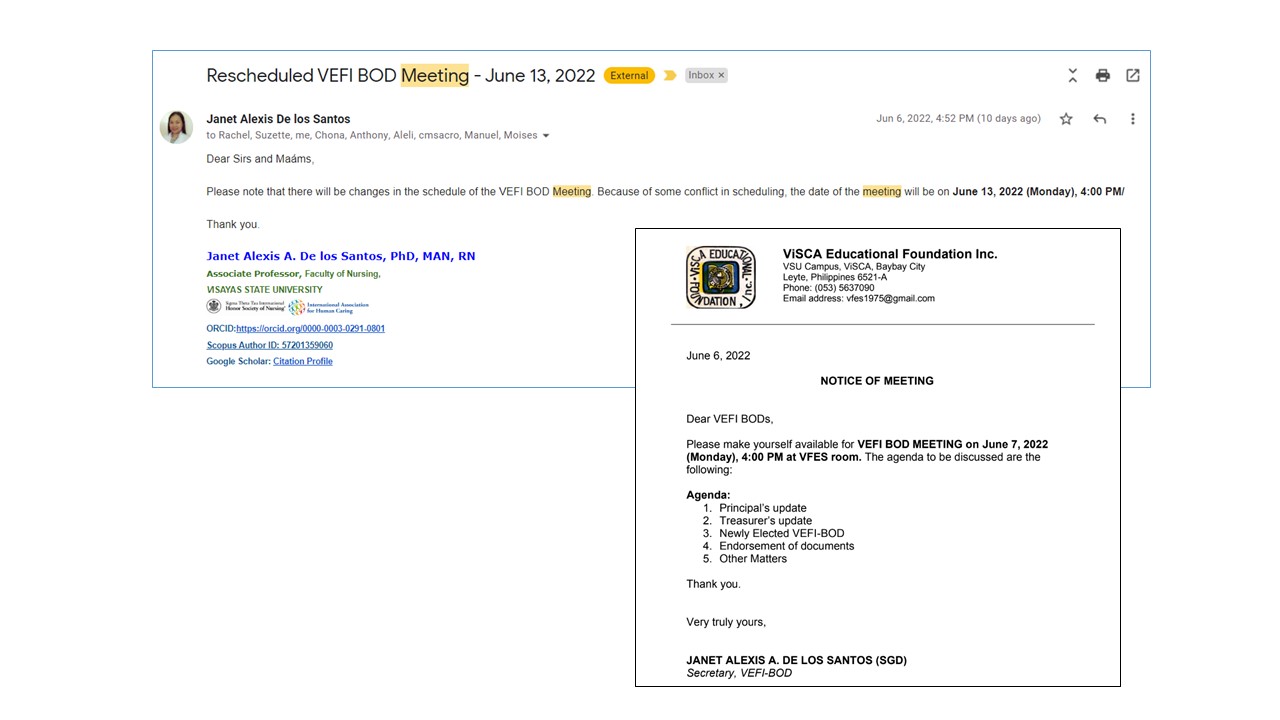Click the yellow External label tag
The image size is (1280, 720).
coord(629,75)
